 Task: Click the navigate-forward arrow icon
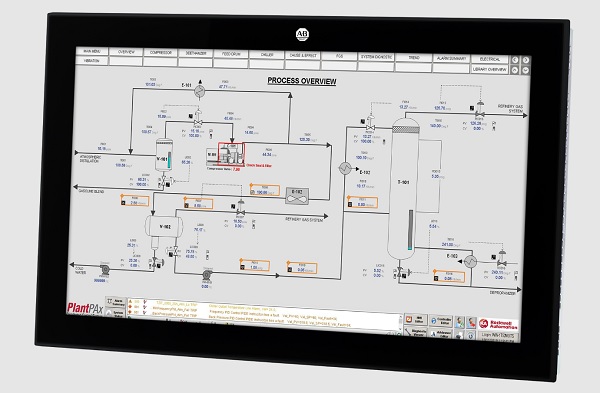[526, 60]
